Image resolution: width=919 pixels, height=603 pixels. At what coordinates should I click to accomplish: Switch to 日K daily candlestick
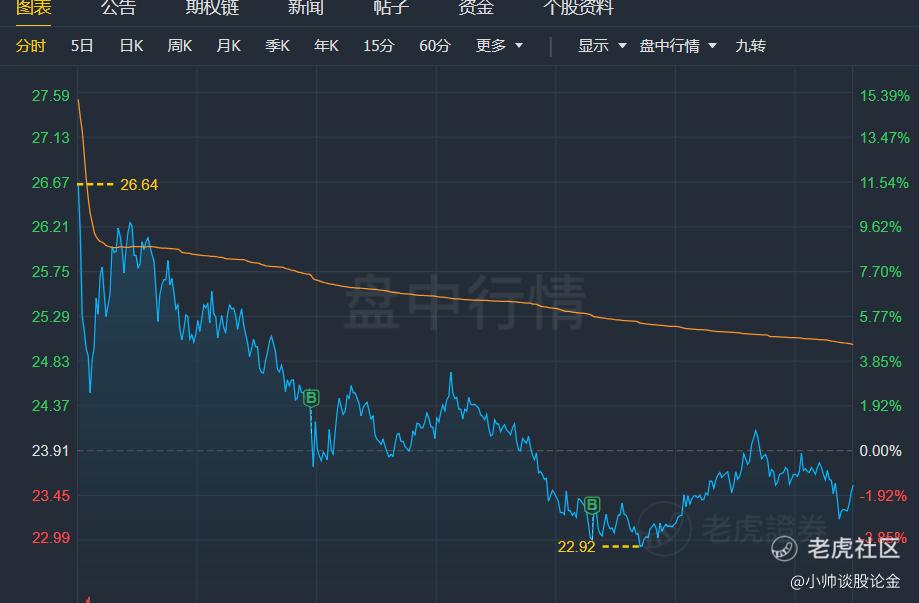click(x=131, y=46)
